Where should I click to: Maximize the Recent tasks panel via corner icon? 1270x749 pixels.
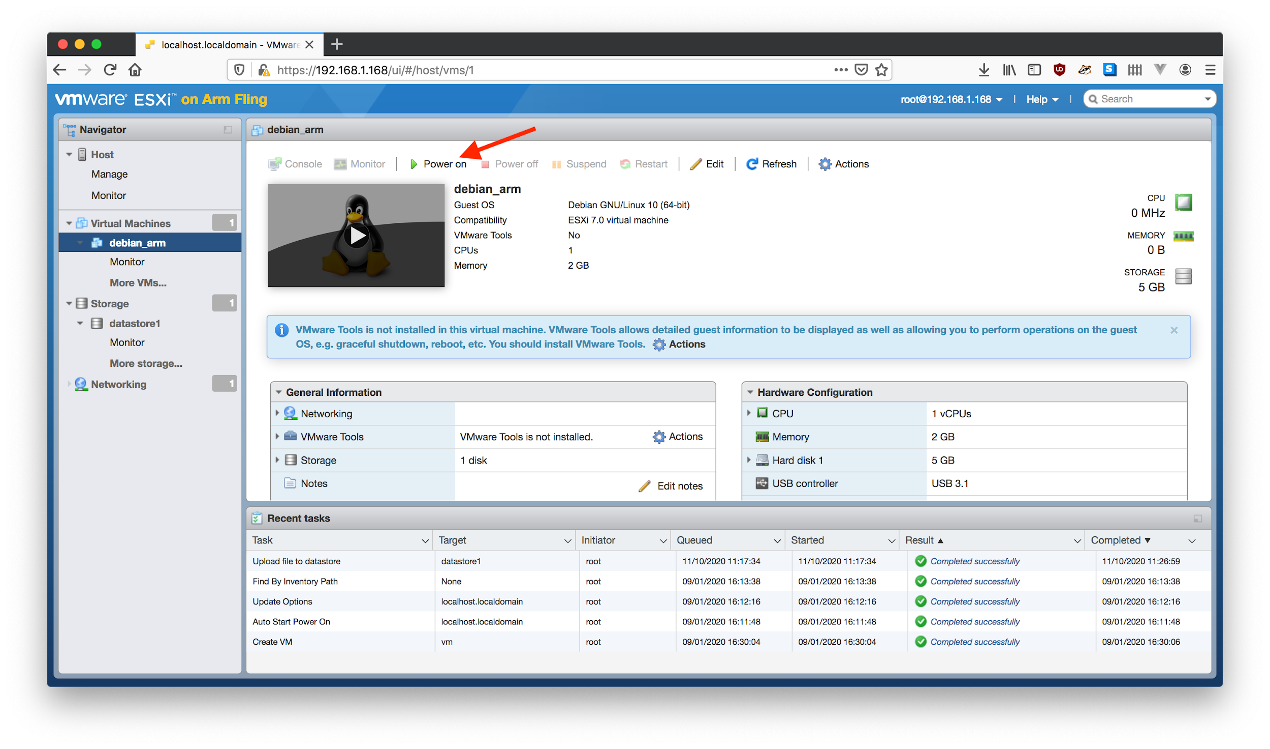(1198, 519)
